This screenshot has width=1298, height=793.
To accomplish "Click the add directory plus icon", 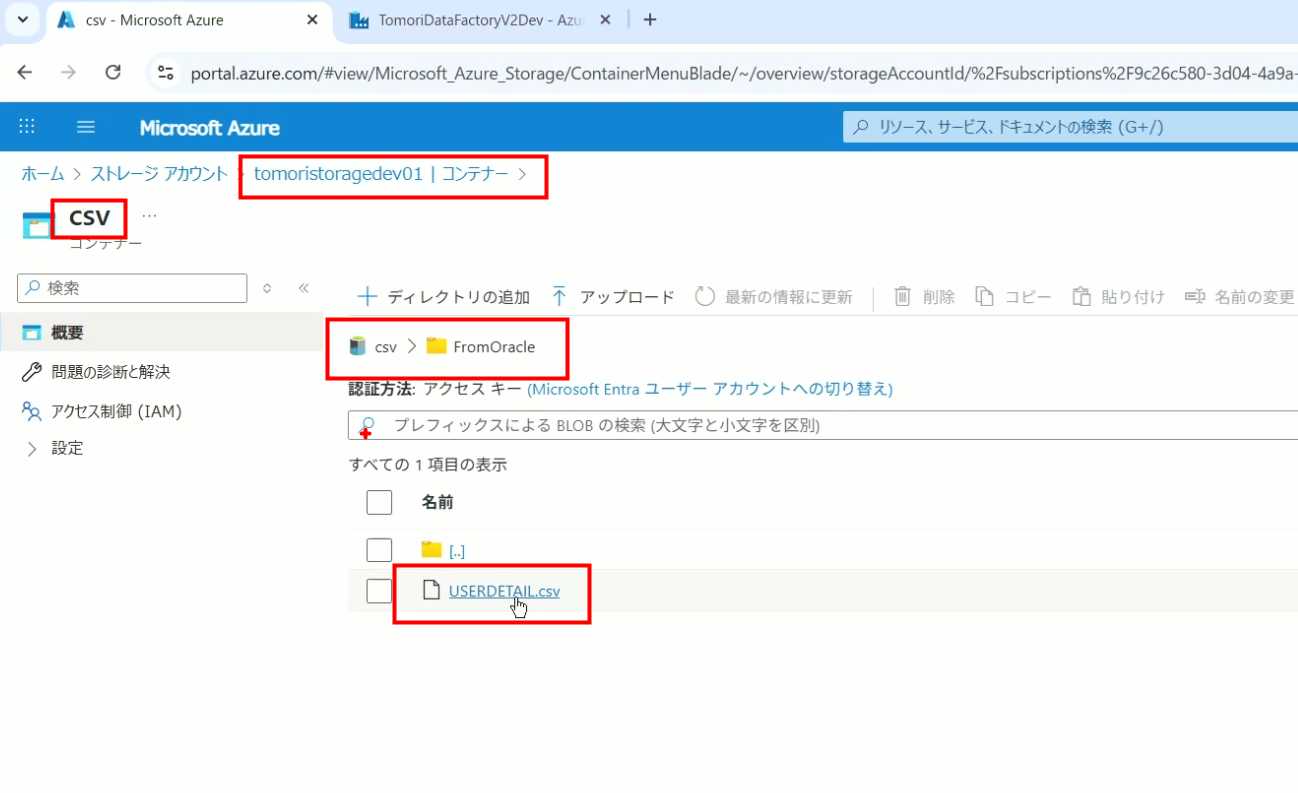I will click(x=368, y=296).
